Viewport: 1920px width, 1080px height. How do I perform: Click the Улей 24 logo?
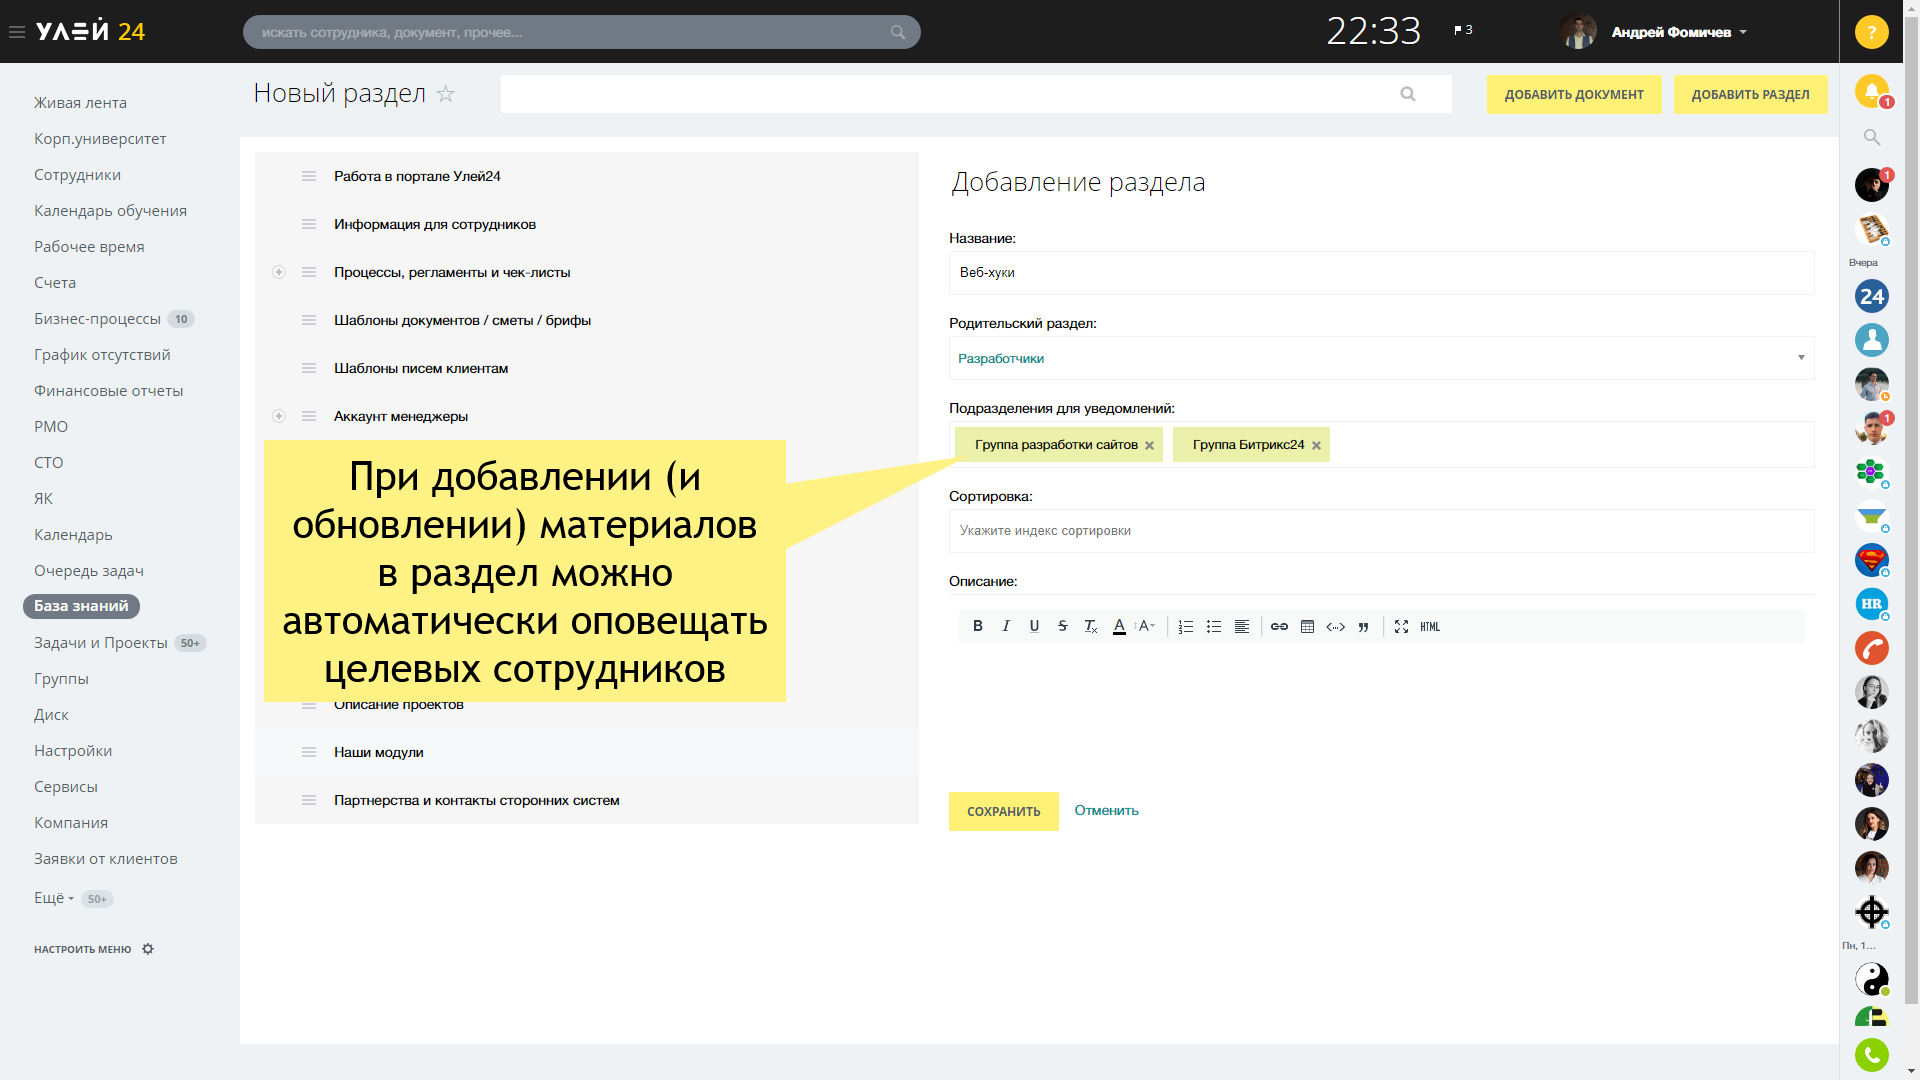tap(90, 31)
